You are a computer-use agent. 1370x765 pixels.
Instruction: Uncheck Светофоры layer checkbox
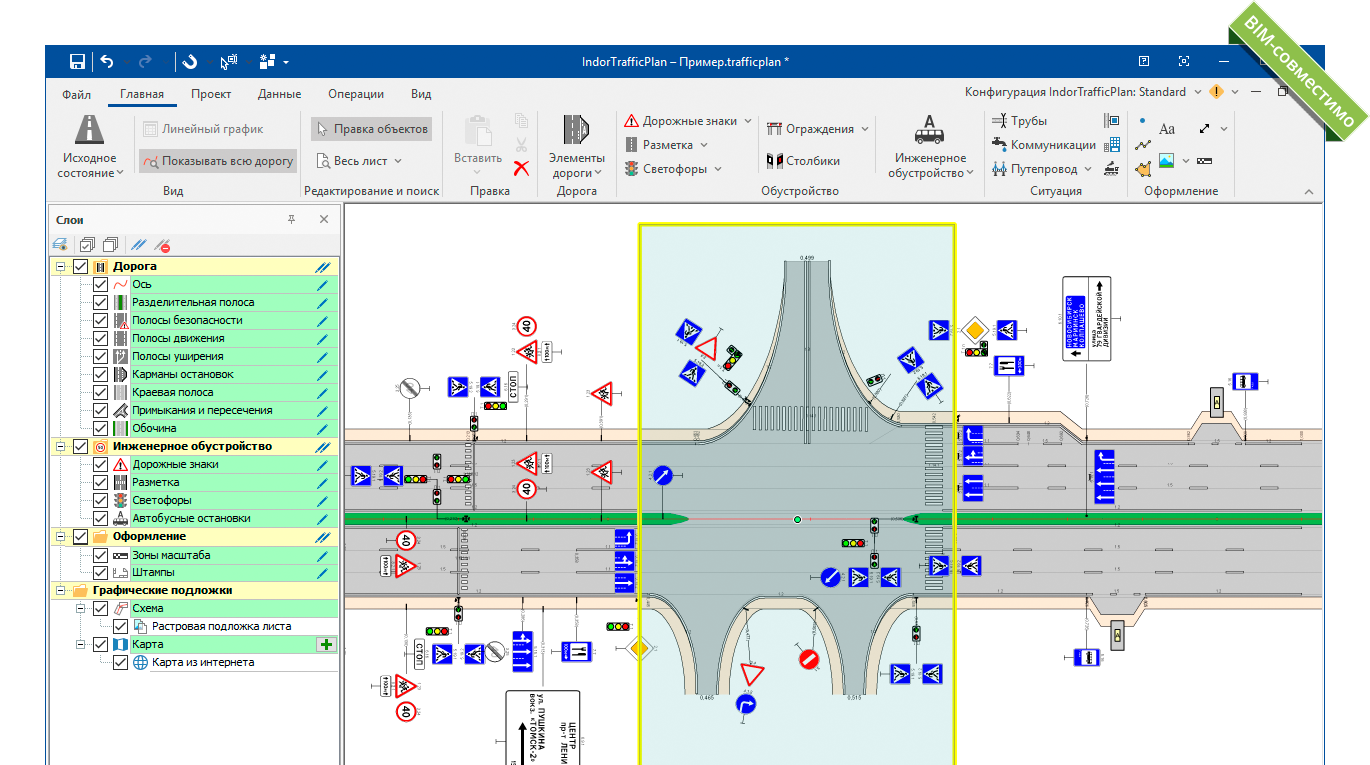pyautogui.click(x=100, y=501)
